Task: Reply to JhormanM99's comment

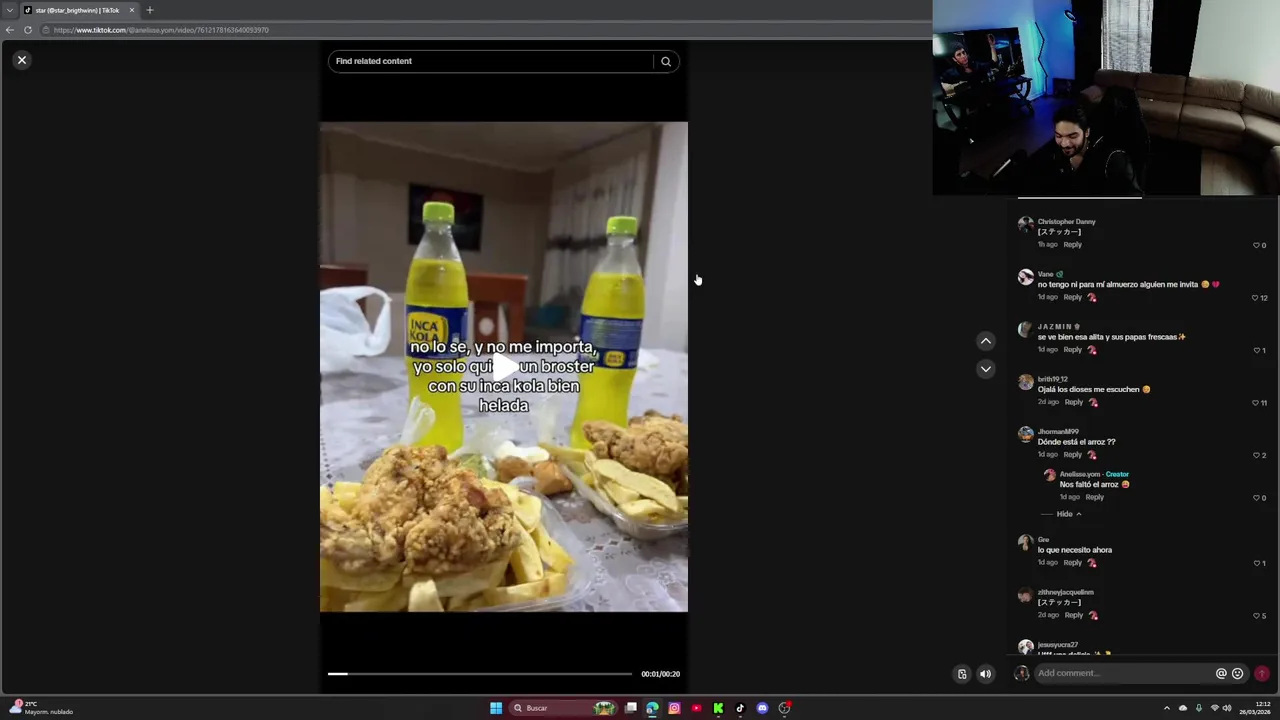Action: tap(1072, 454)
